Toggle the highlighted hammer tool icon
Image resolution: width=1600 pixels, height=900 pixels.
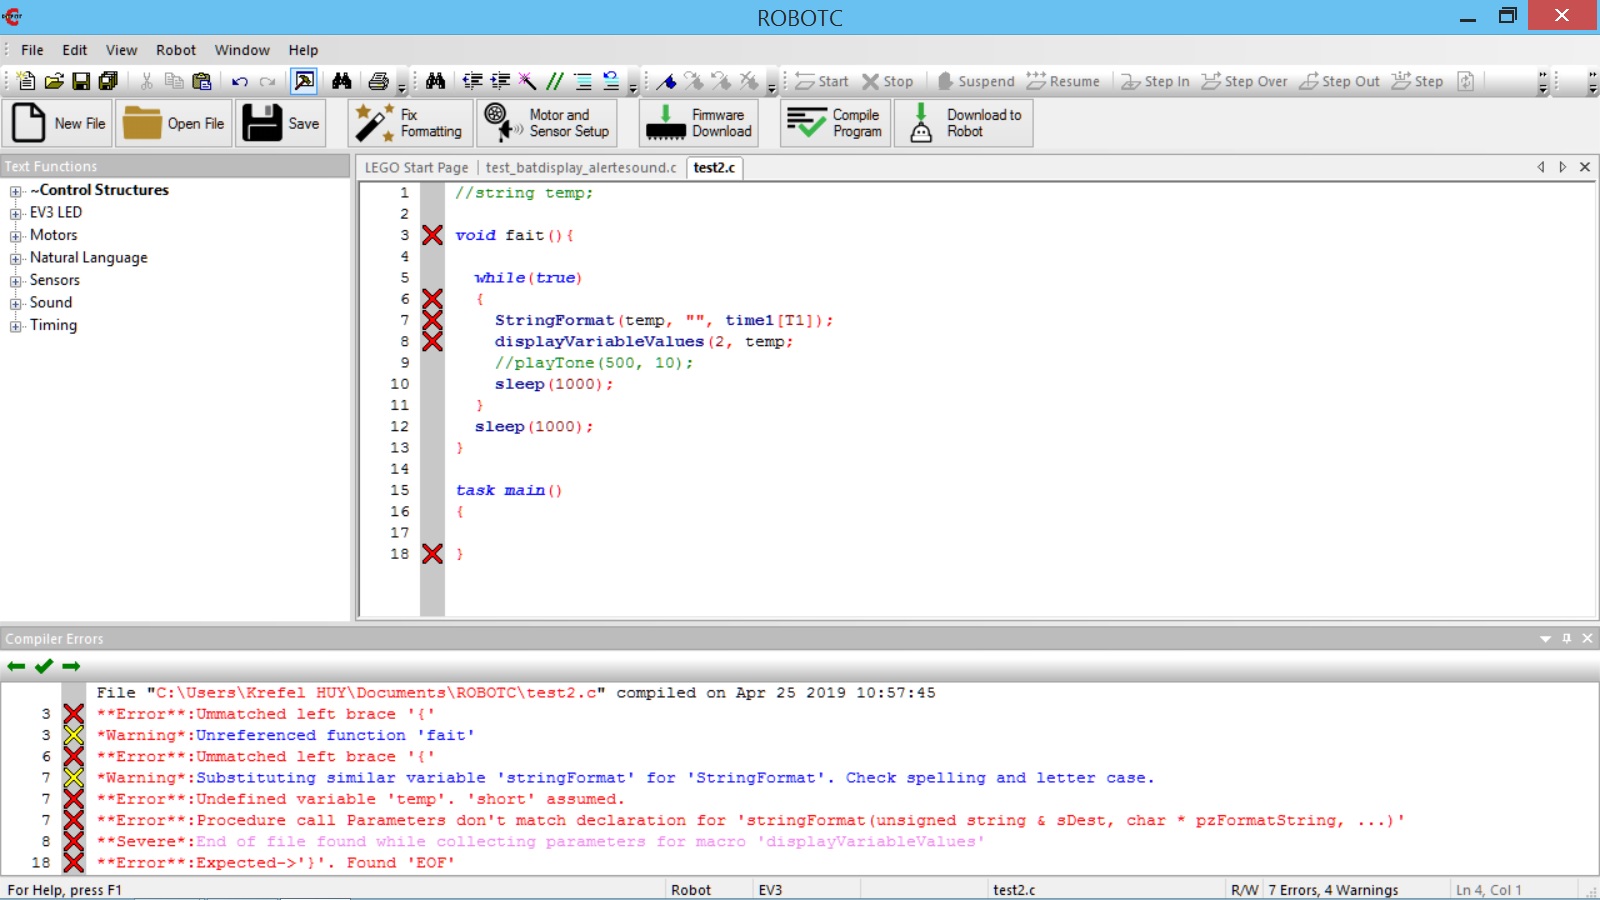pyautogui.click(x=304, y=81)
